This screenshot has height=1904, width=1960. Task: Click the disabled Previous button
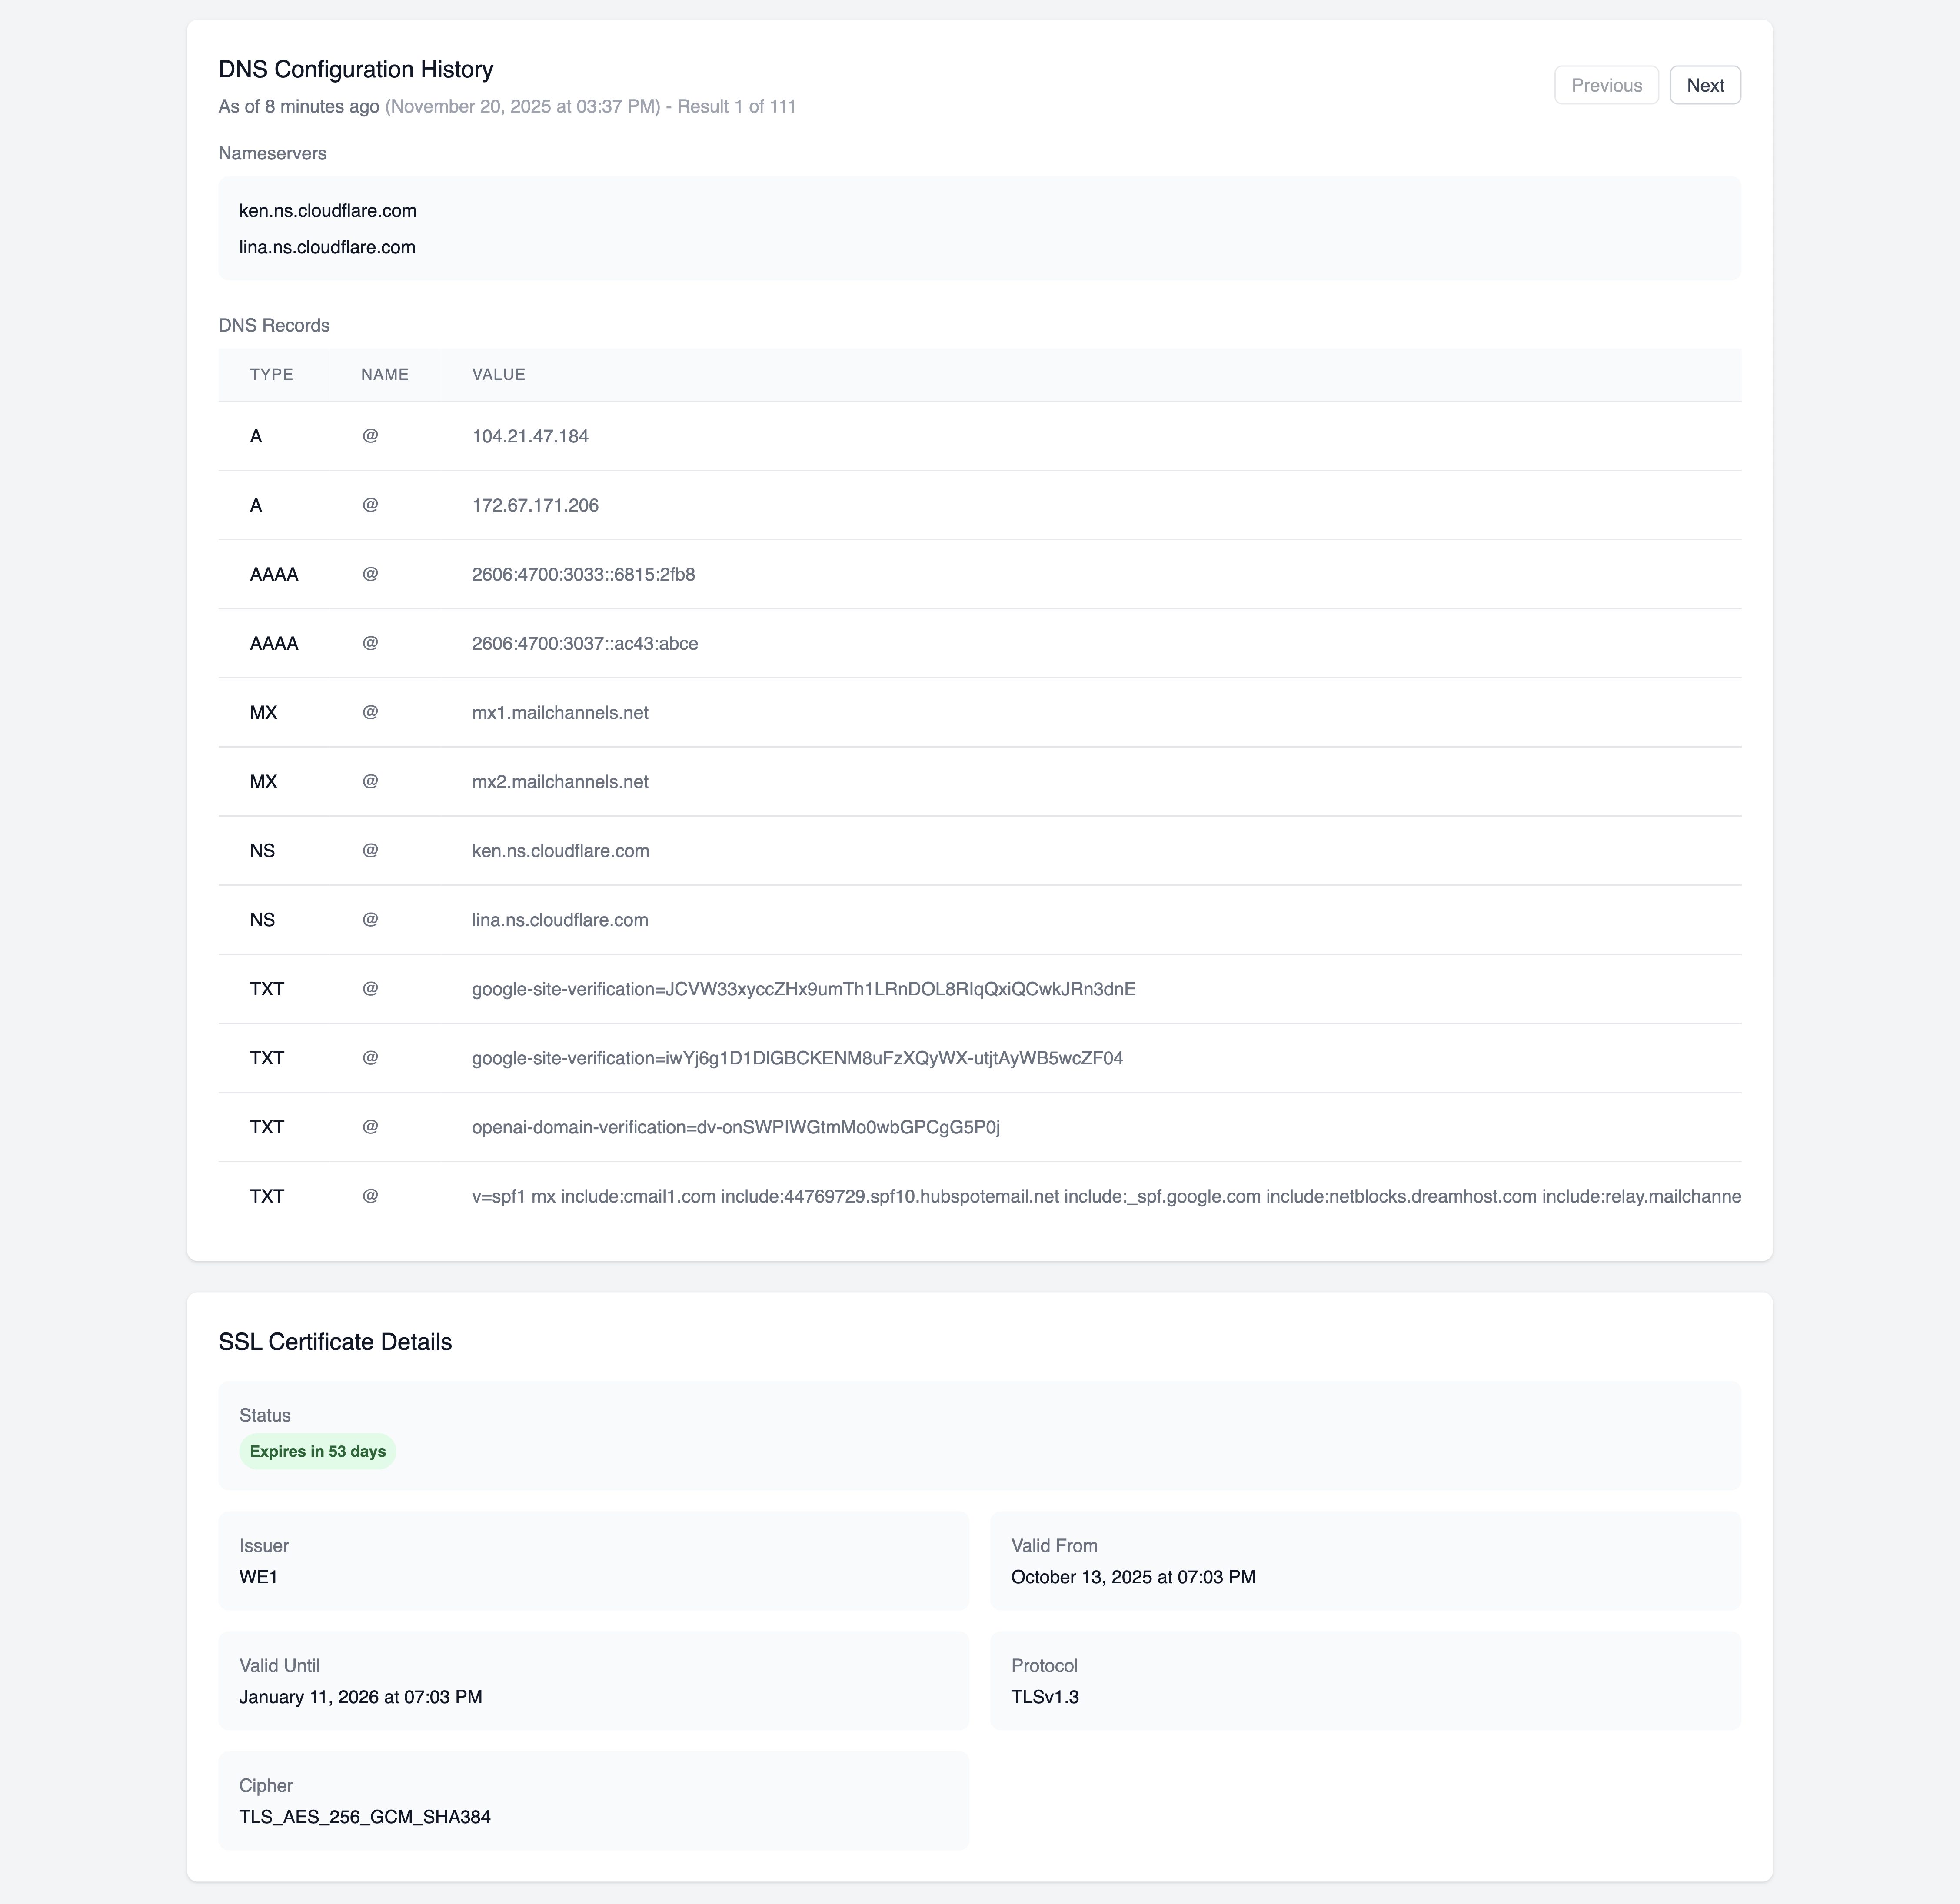click(x=1606, y=85)
